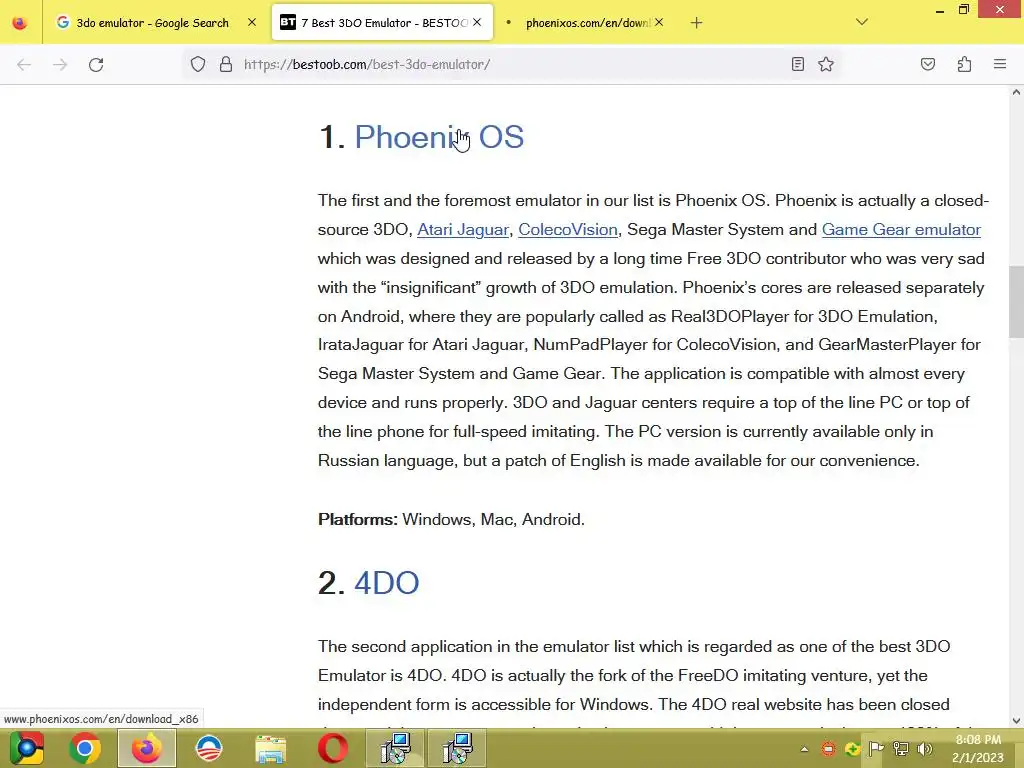Viewport: 1024px width, 768px height.
Task: Go forward one page
Action: pyautogui.click(x=60, y=65)
